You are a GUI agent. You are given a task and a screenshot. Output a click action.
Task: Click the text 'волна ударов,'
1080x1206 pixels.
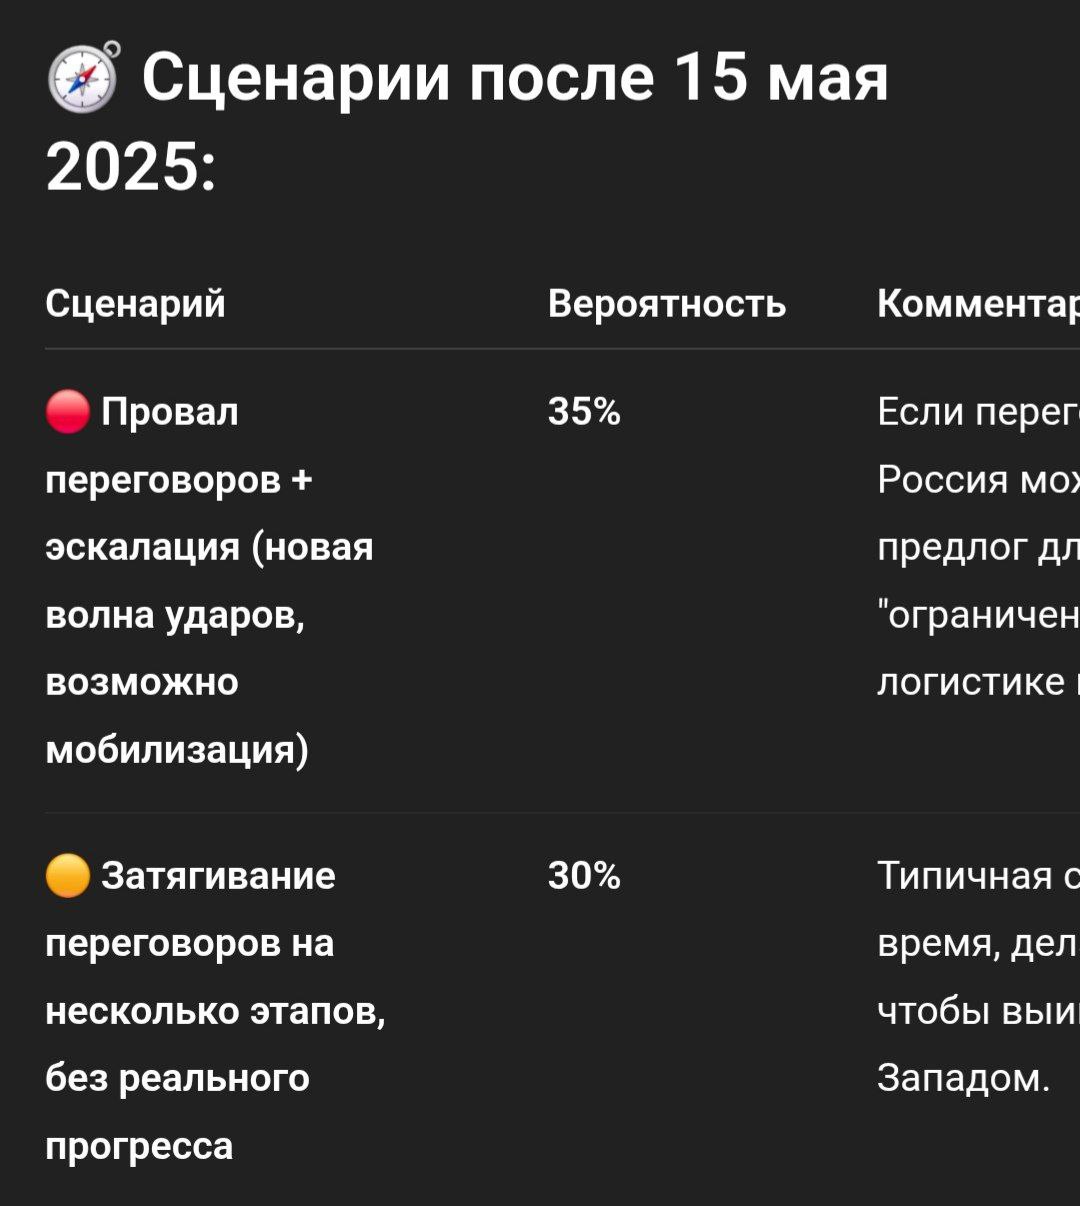pyautogui.click(x=175, y=615)
